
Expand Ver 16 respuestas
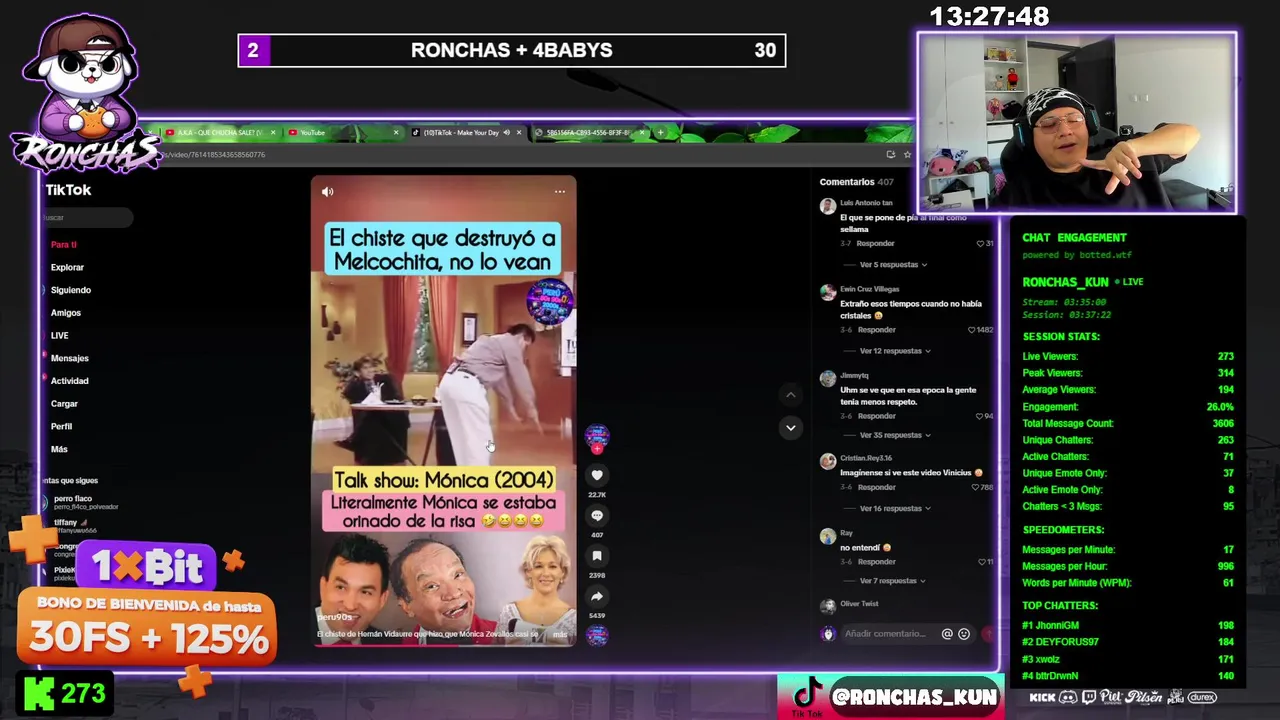895,508
